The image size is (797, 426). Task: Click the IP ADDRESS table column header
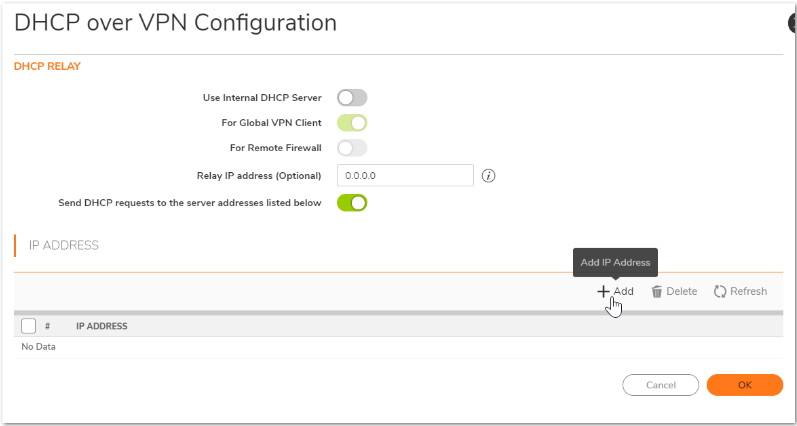pyautogui.click(x=101, y=326)
